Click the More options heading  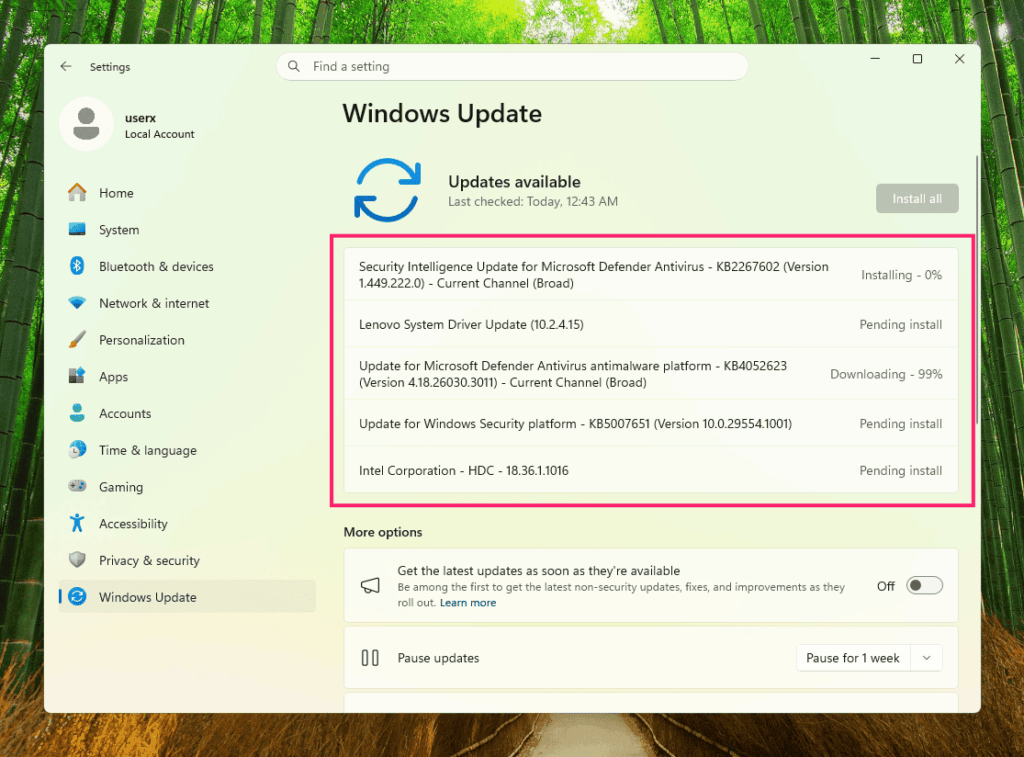coord(383,532)
